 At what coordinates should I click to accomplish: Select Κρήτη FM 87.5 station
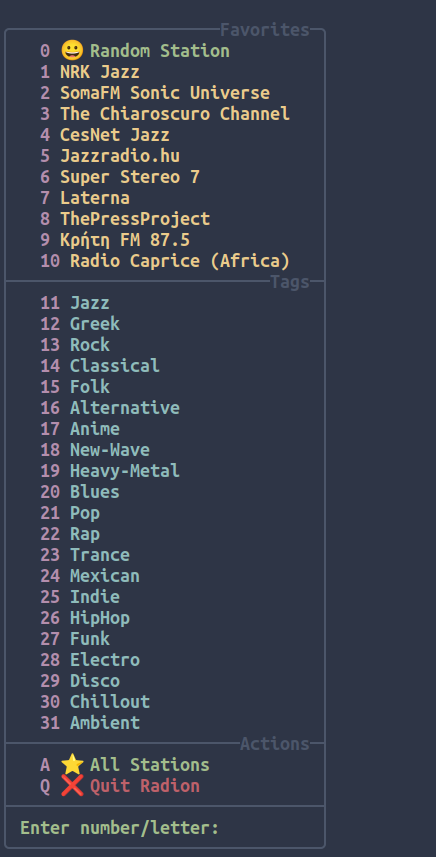pos(125,240)
